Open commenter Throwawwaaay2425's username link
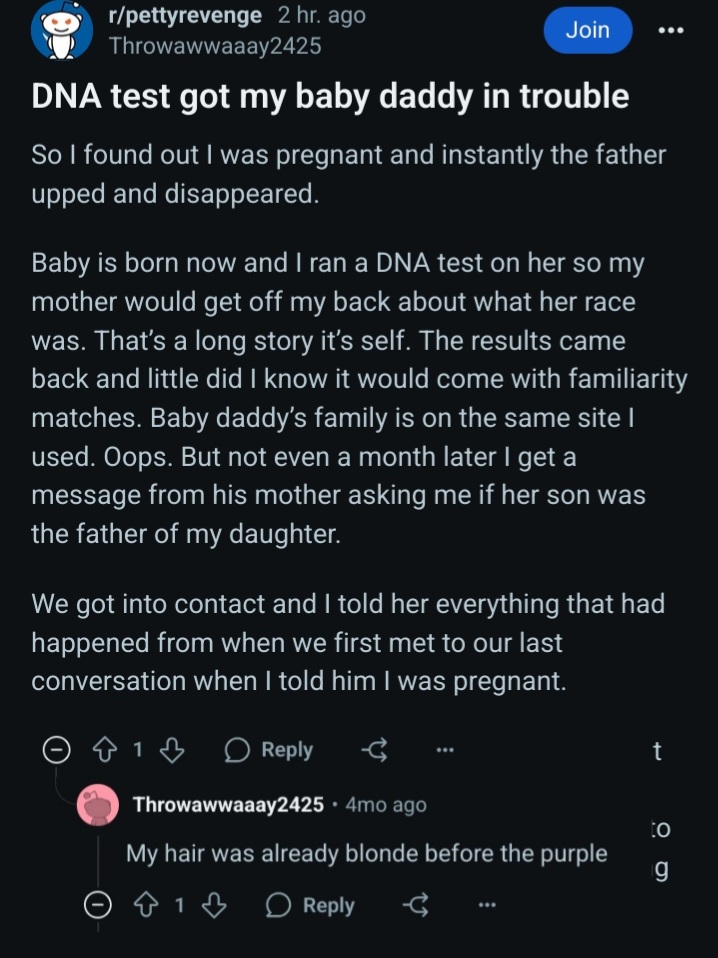The image size is (718, 958). pyautogui.click(x=228, y=805)
